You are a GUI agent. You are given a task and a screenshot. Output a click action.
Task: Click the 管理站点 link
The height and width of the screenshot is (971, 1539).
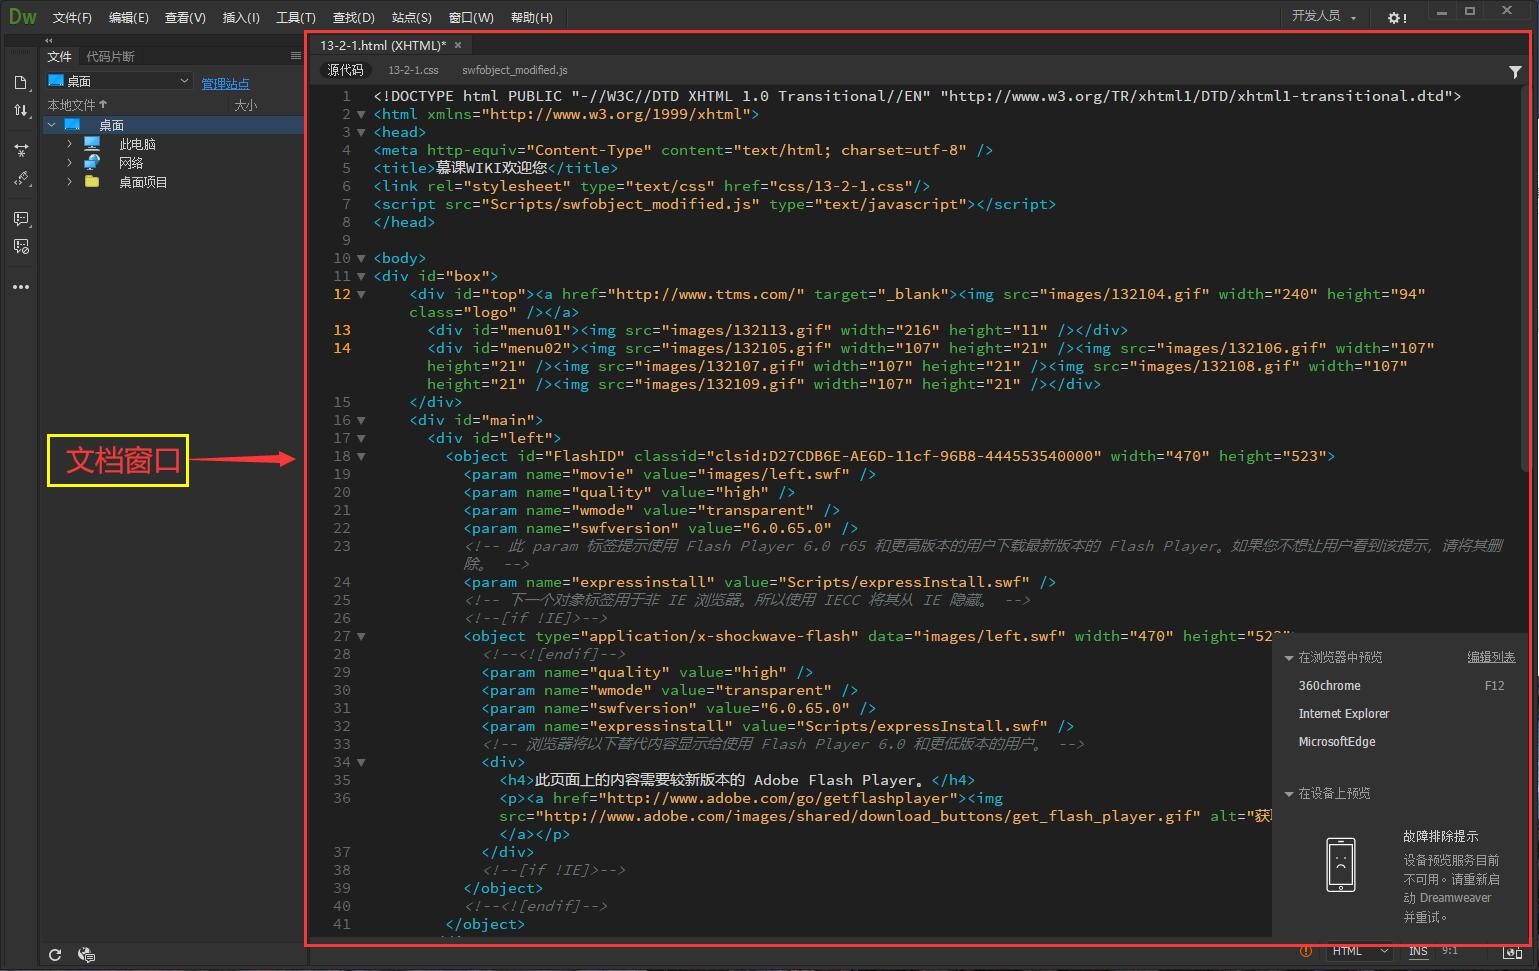click(x=225, y=83)
